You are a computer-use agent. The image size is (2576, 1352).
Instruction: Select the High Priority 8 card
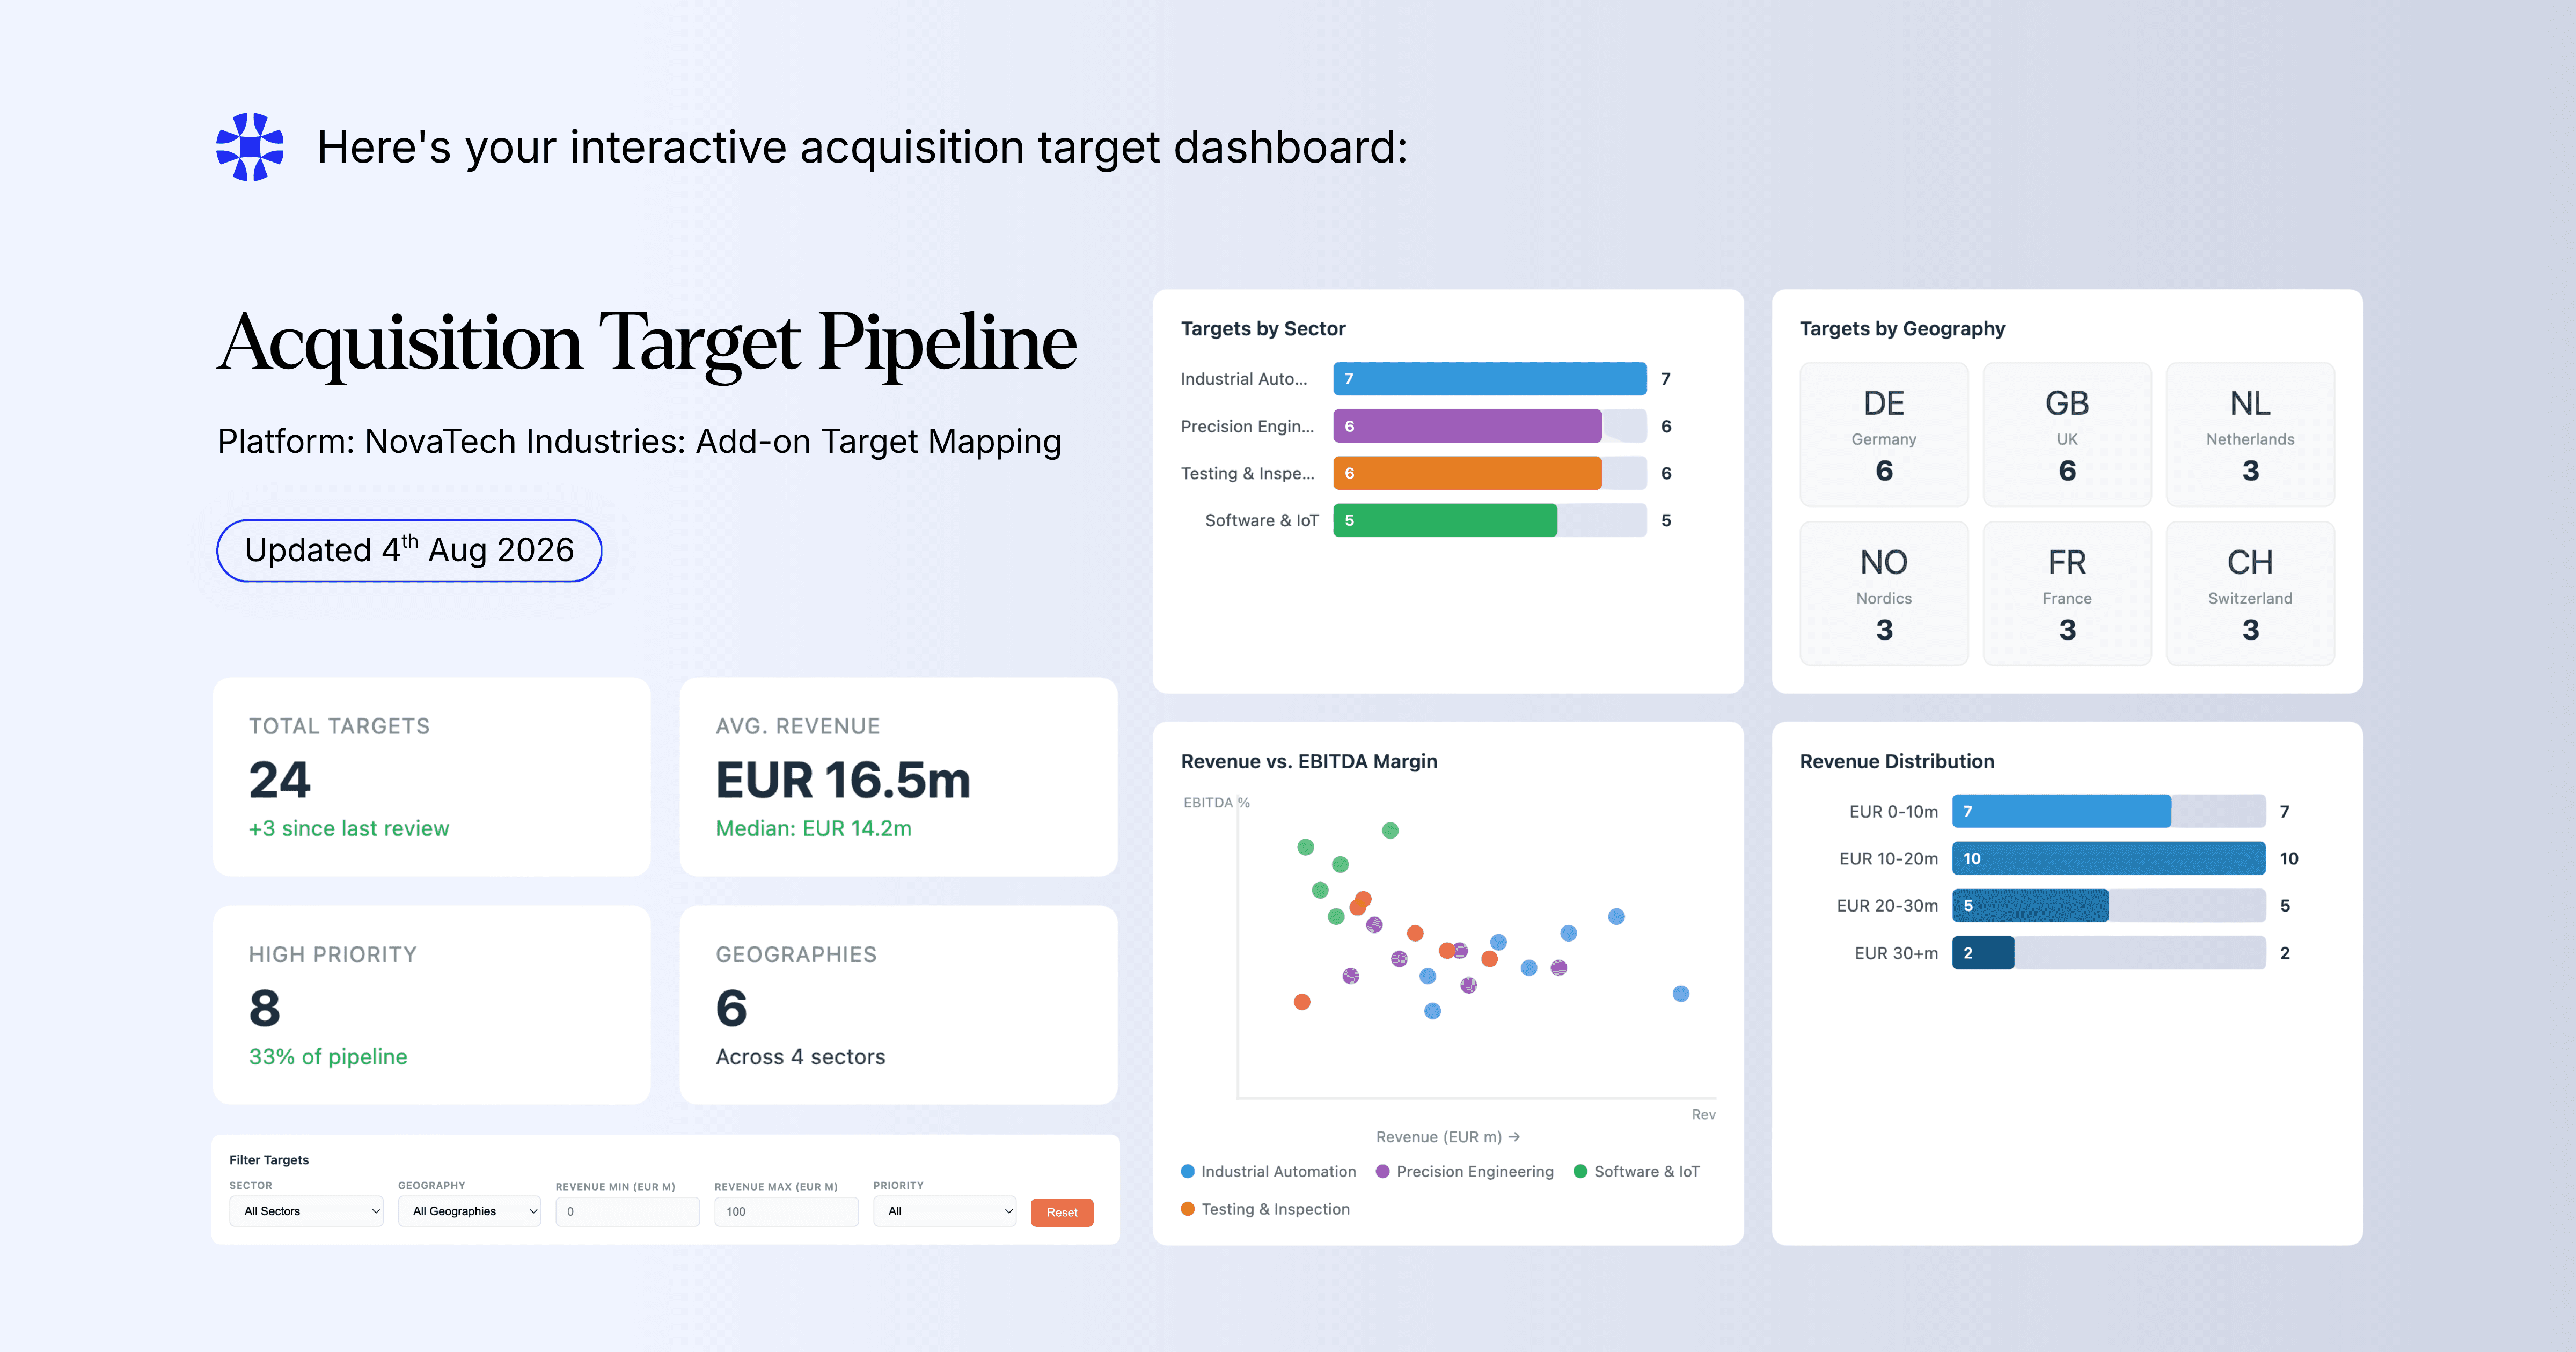pos(431,1005)
